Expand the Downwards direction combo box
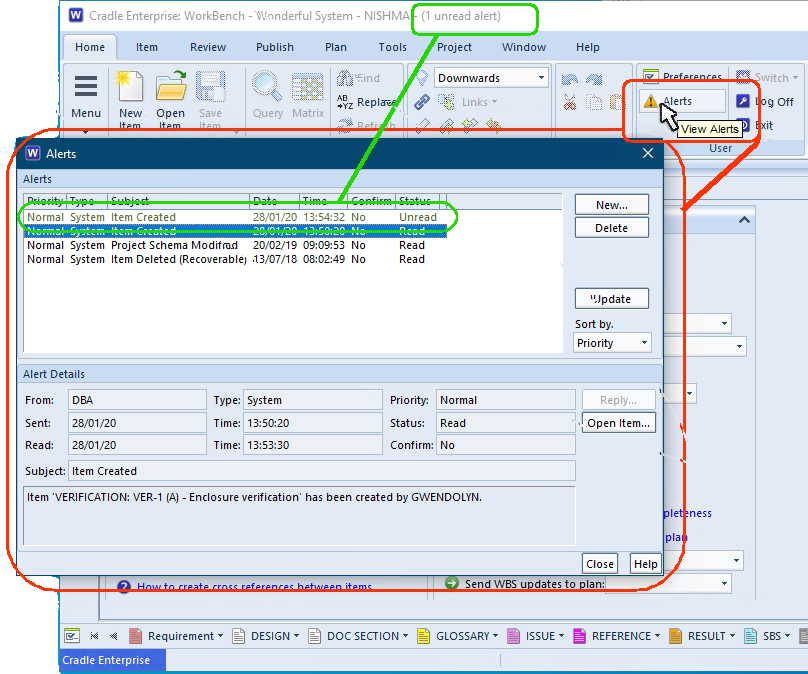The width and height of the screenshot is (808, 674). click(x=541, y=78)
